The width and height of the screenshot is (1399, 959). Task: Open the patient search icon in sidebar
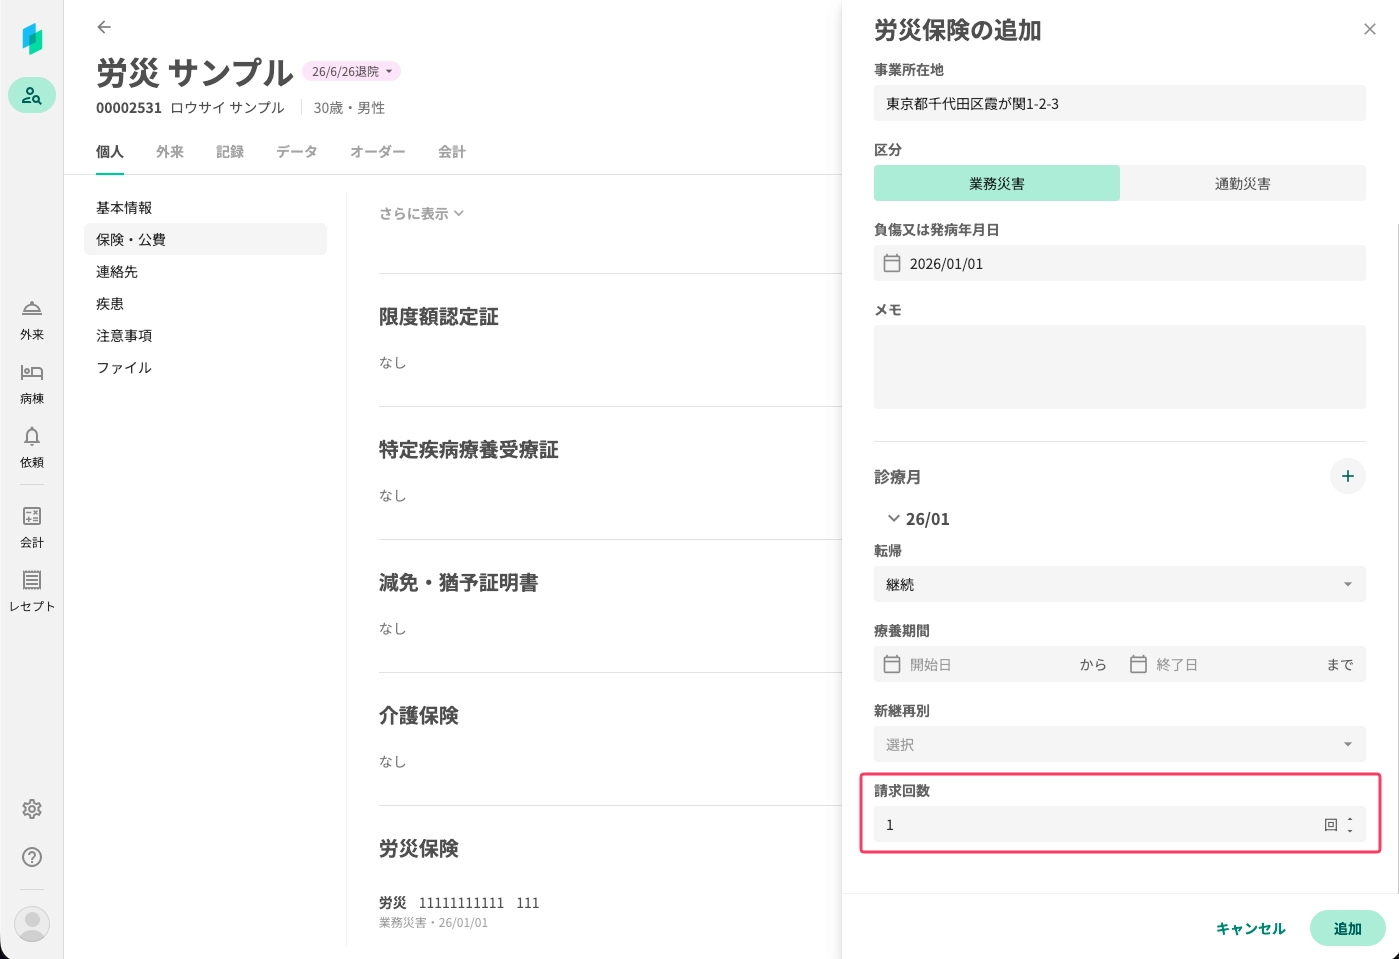pyautogui.click(x=32, y=95)
